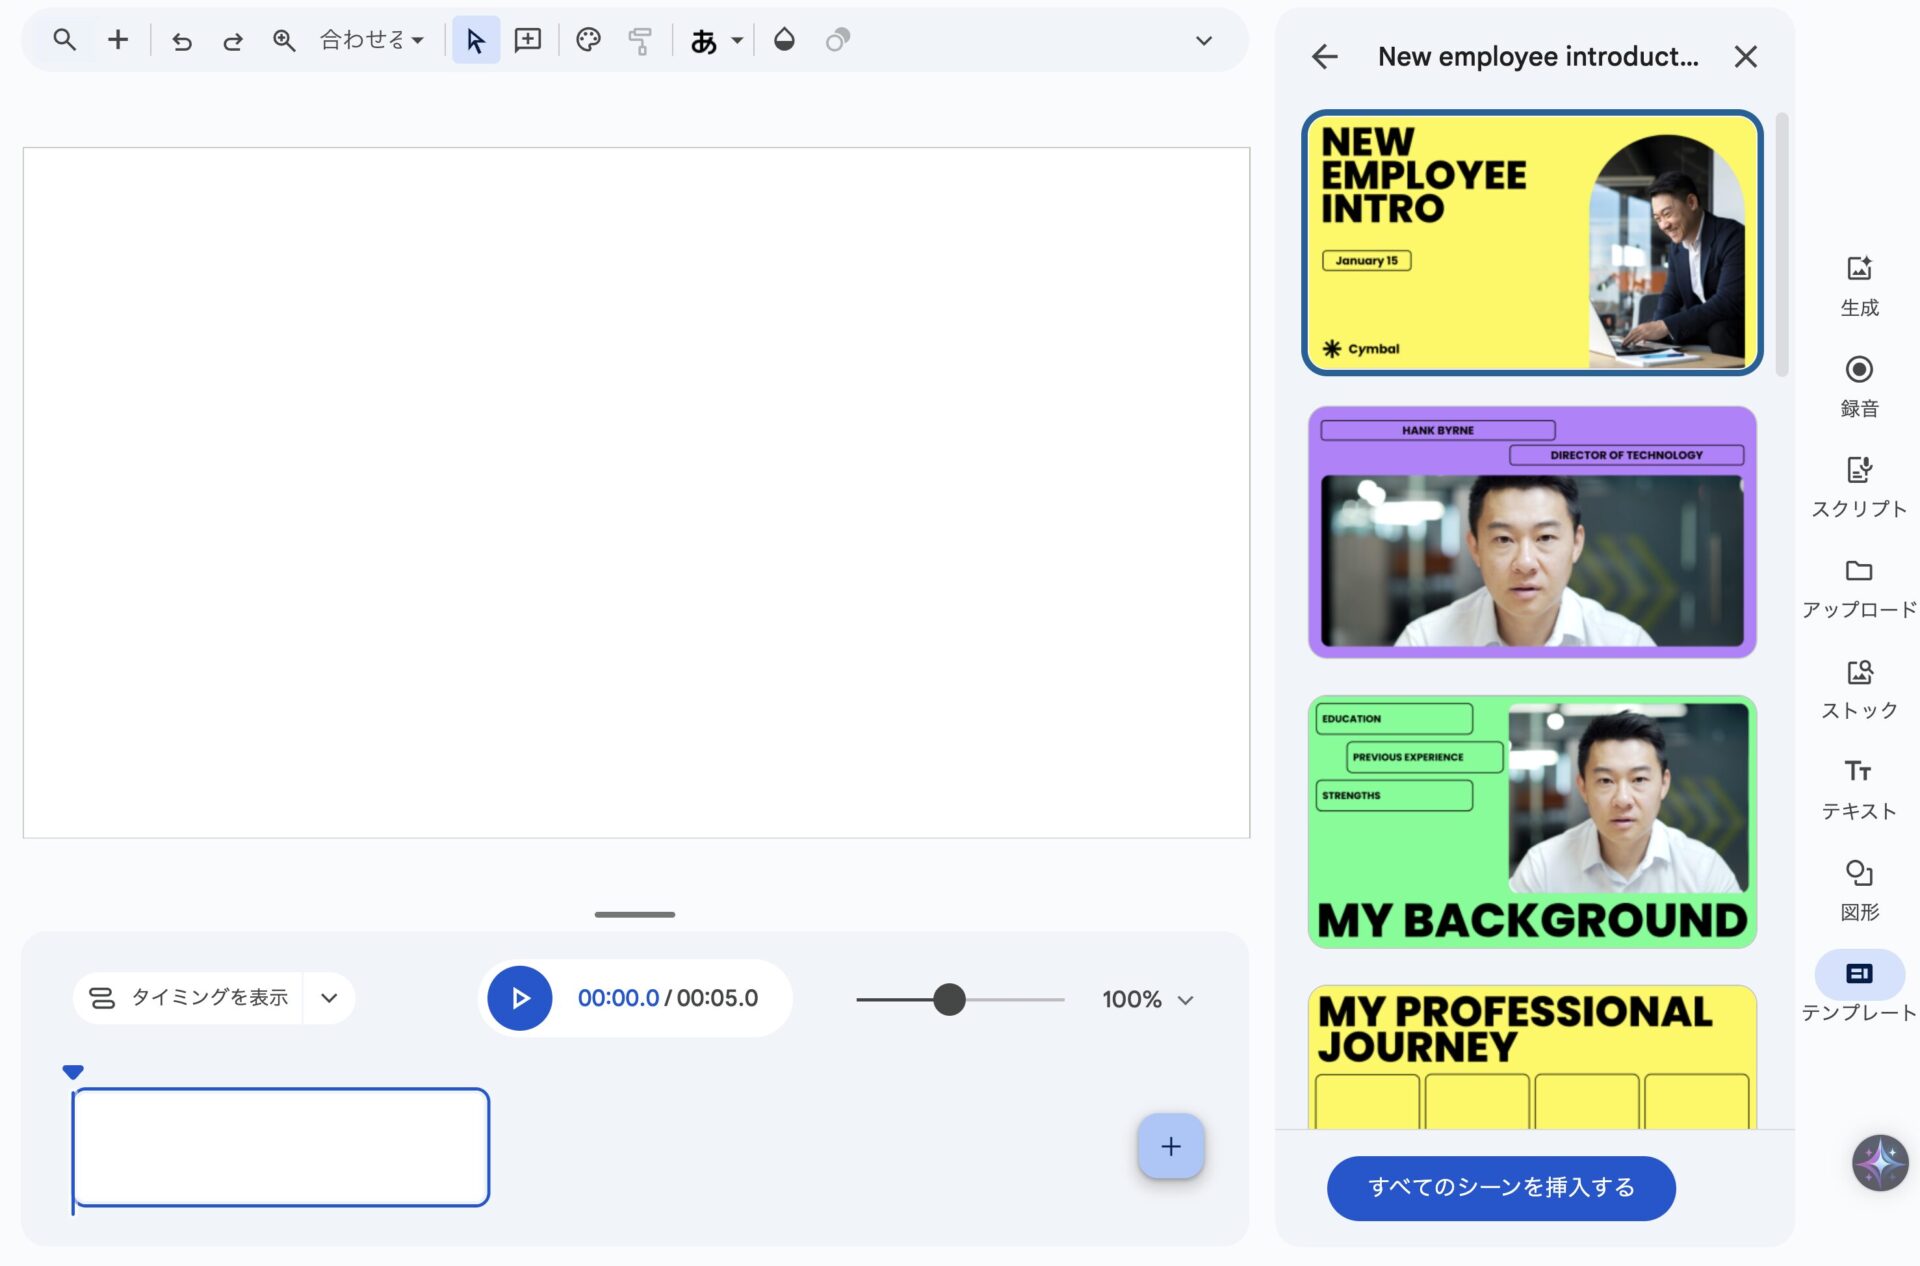Click the undo arrow icon

click(x=181, y=41)
